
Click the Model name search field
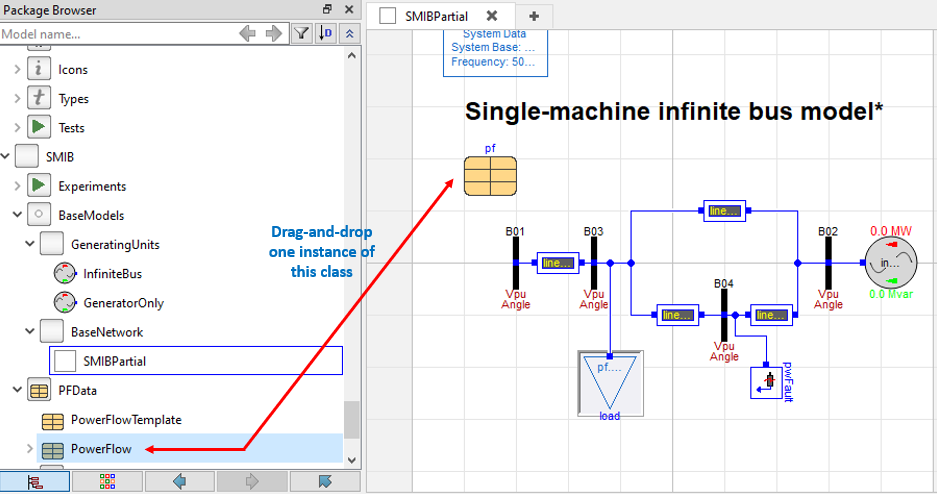115,34
